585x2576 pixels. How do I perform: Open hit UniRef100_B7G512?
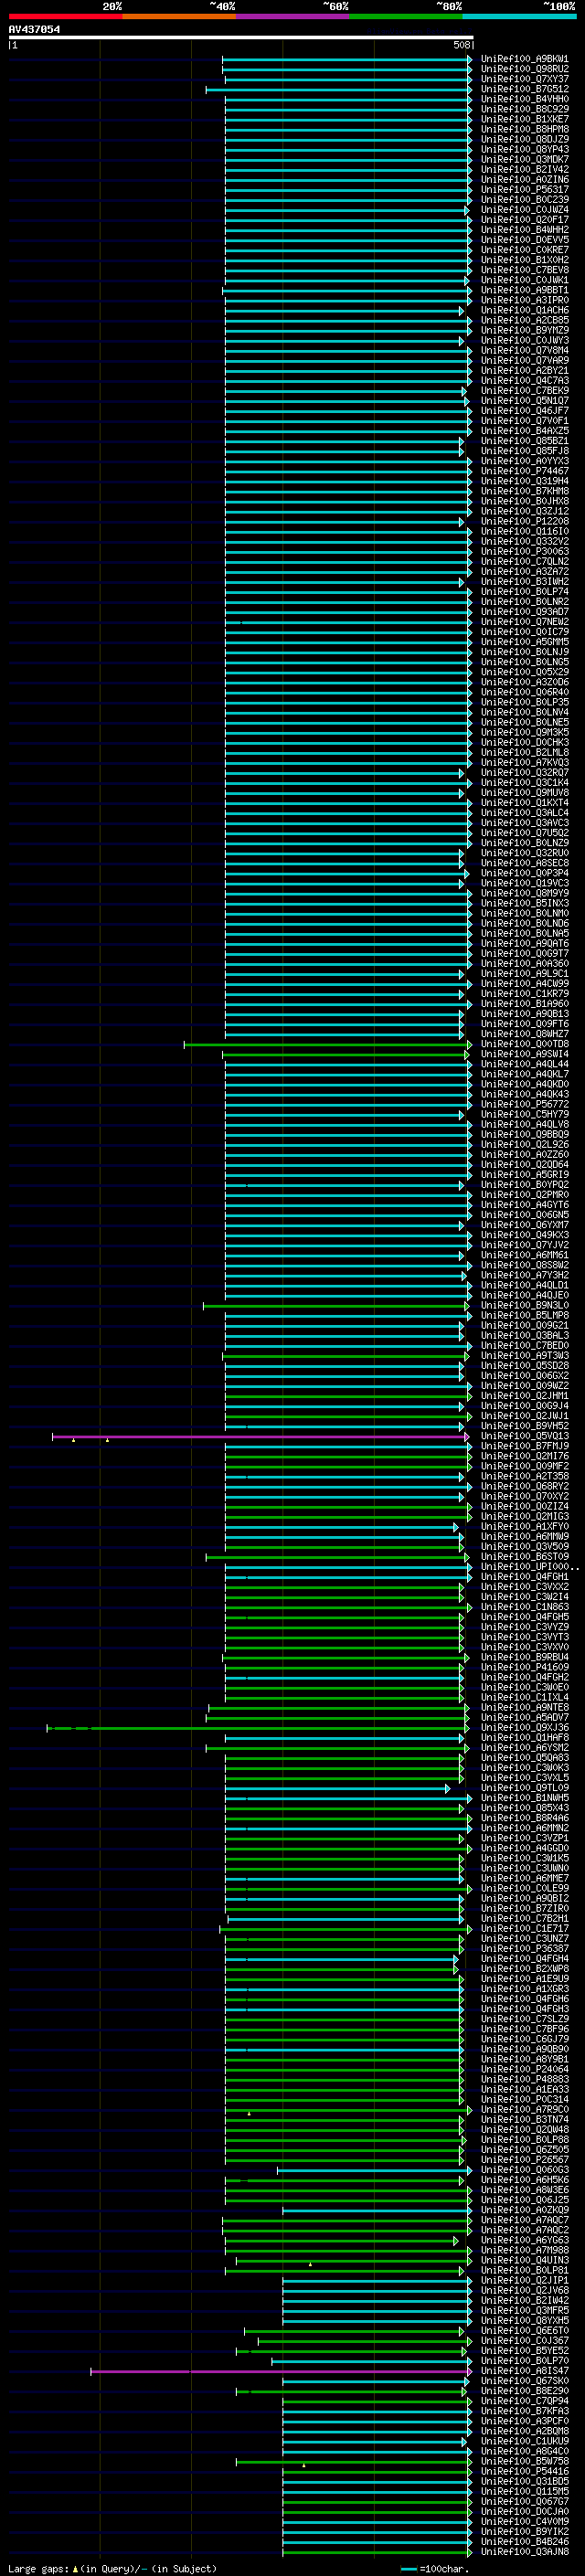[x=524, y=89]
